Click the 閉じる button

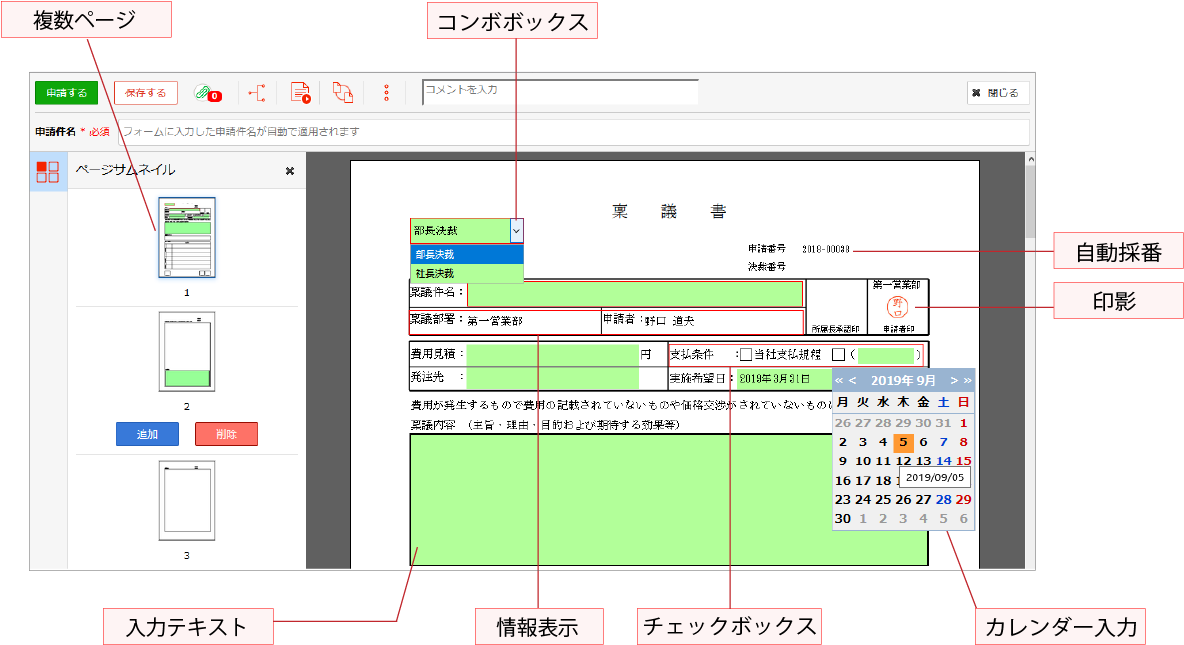point(997,93)
